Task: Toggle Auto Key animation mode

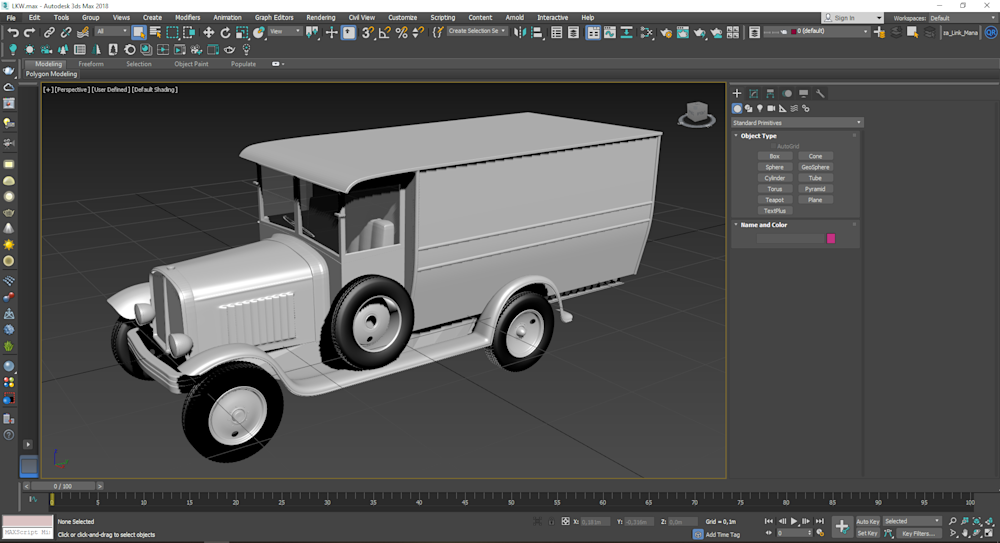Action: click(x=867, y=521)
